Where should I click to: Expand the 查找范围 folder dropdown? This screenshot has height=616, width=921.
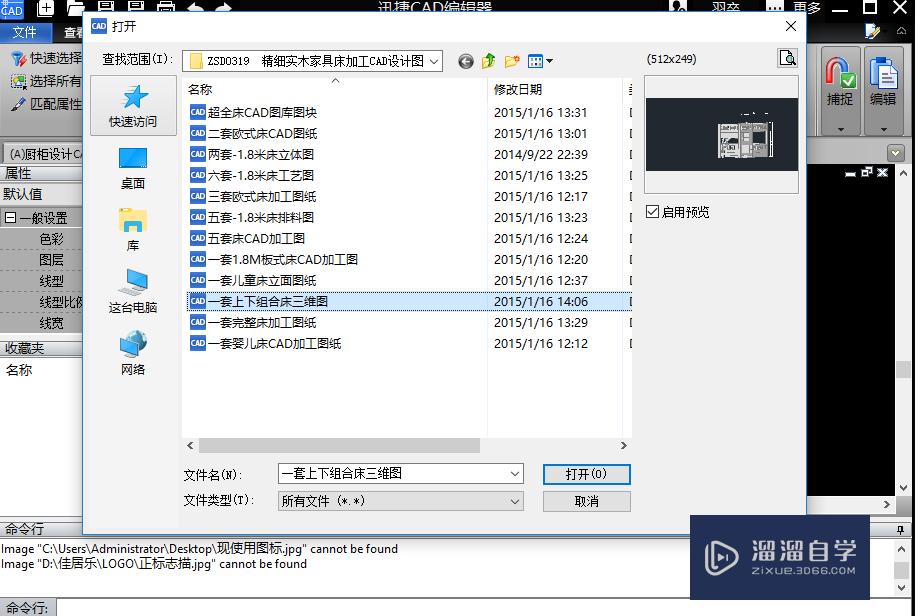[433, 61]
